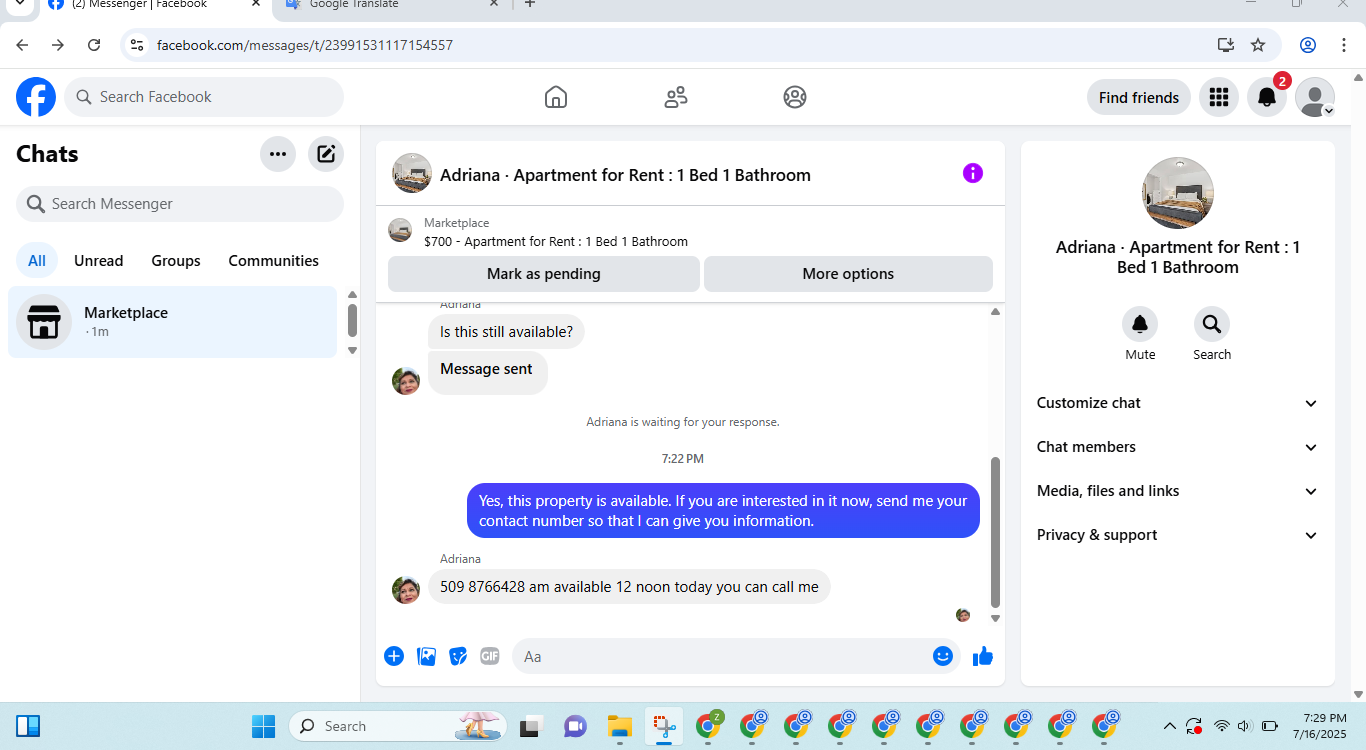
Task: Click the Search Messenger field
Action: click(x=180, y=204)
